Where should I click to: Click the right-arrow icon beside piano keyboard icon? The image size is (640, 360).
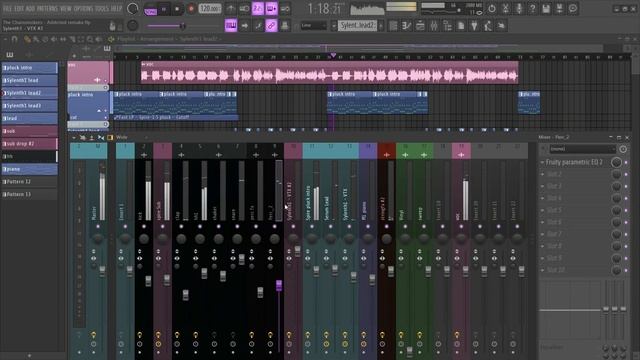click(244, 26)
